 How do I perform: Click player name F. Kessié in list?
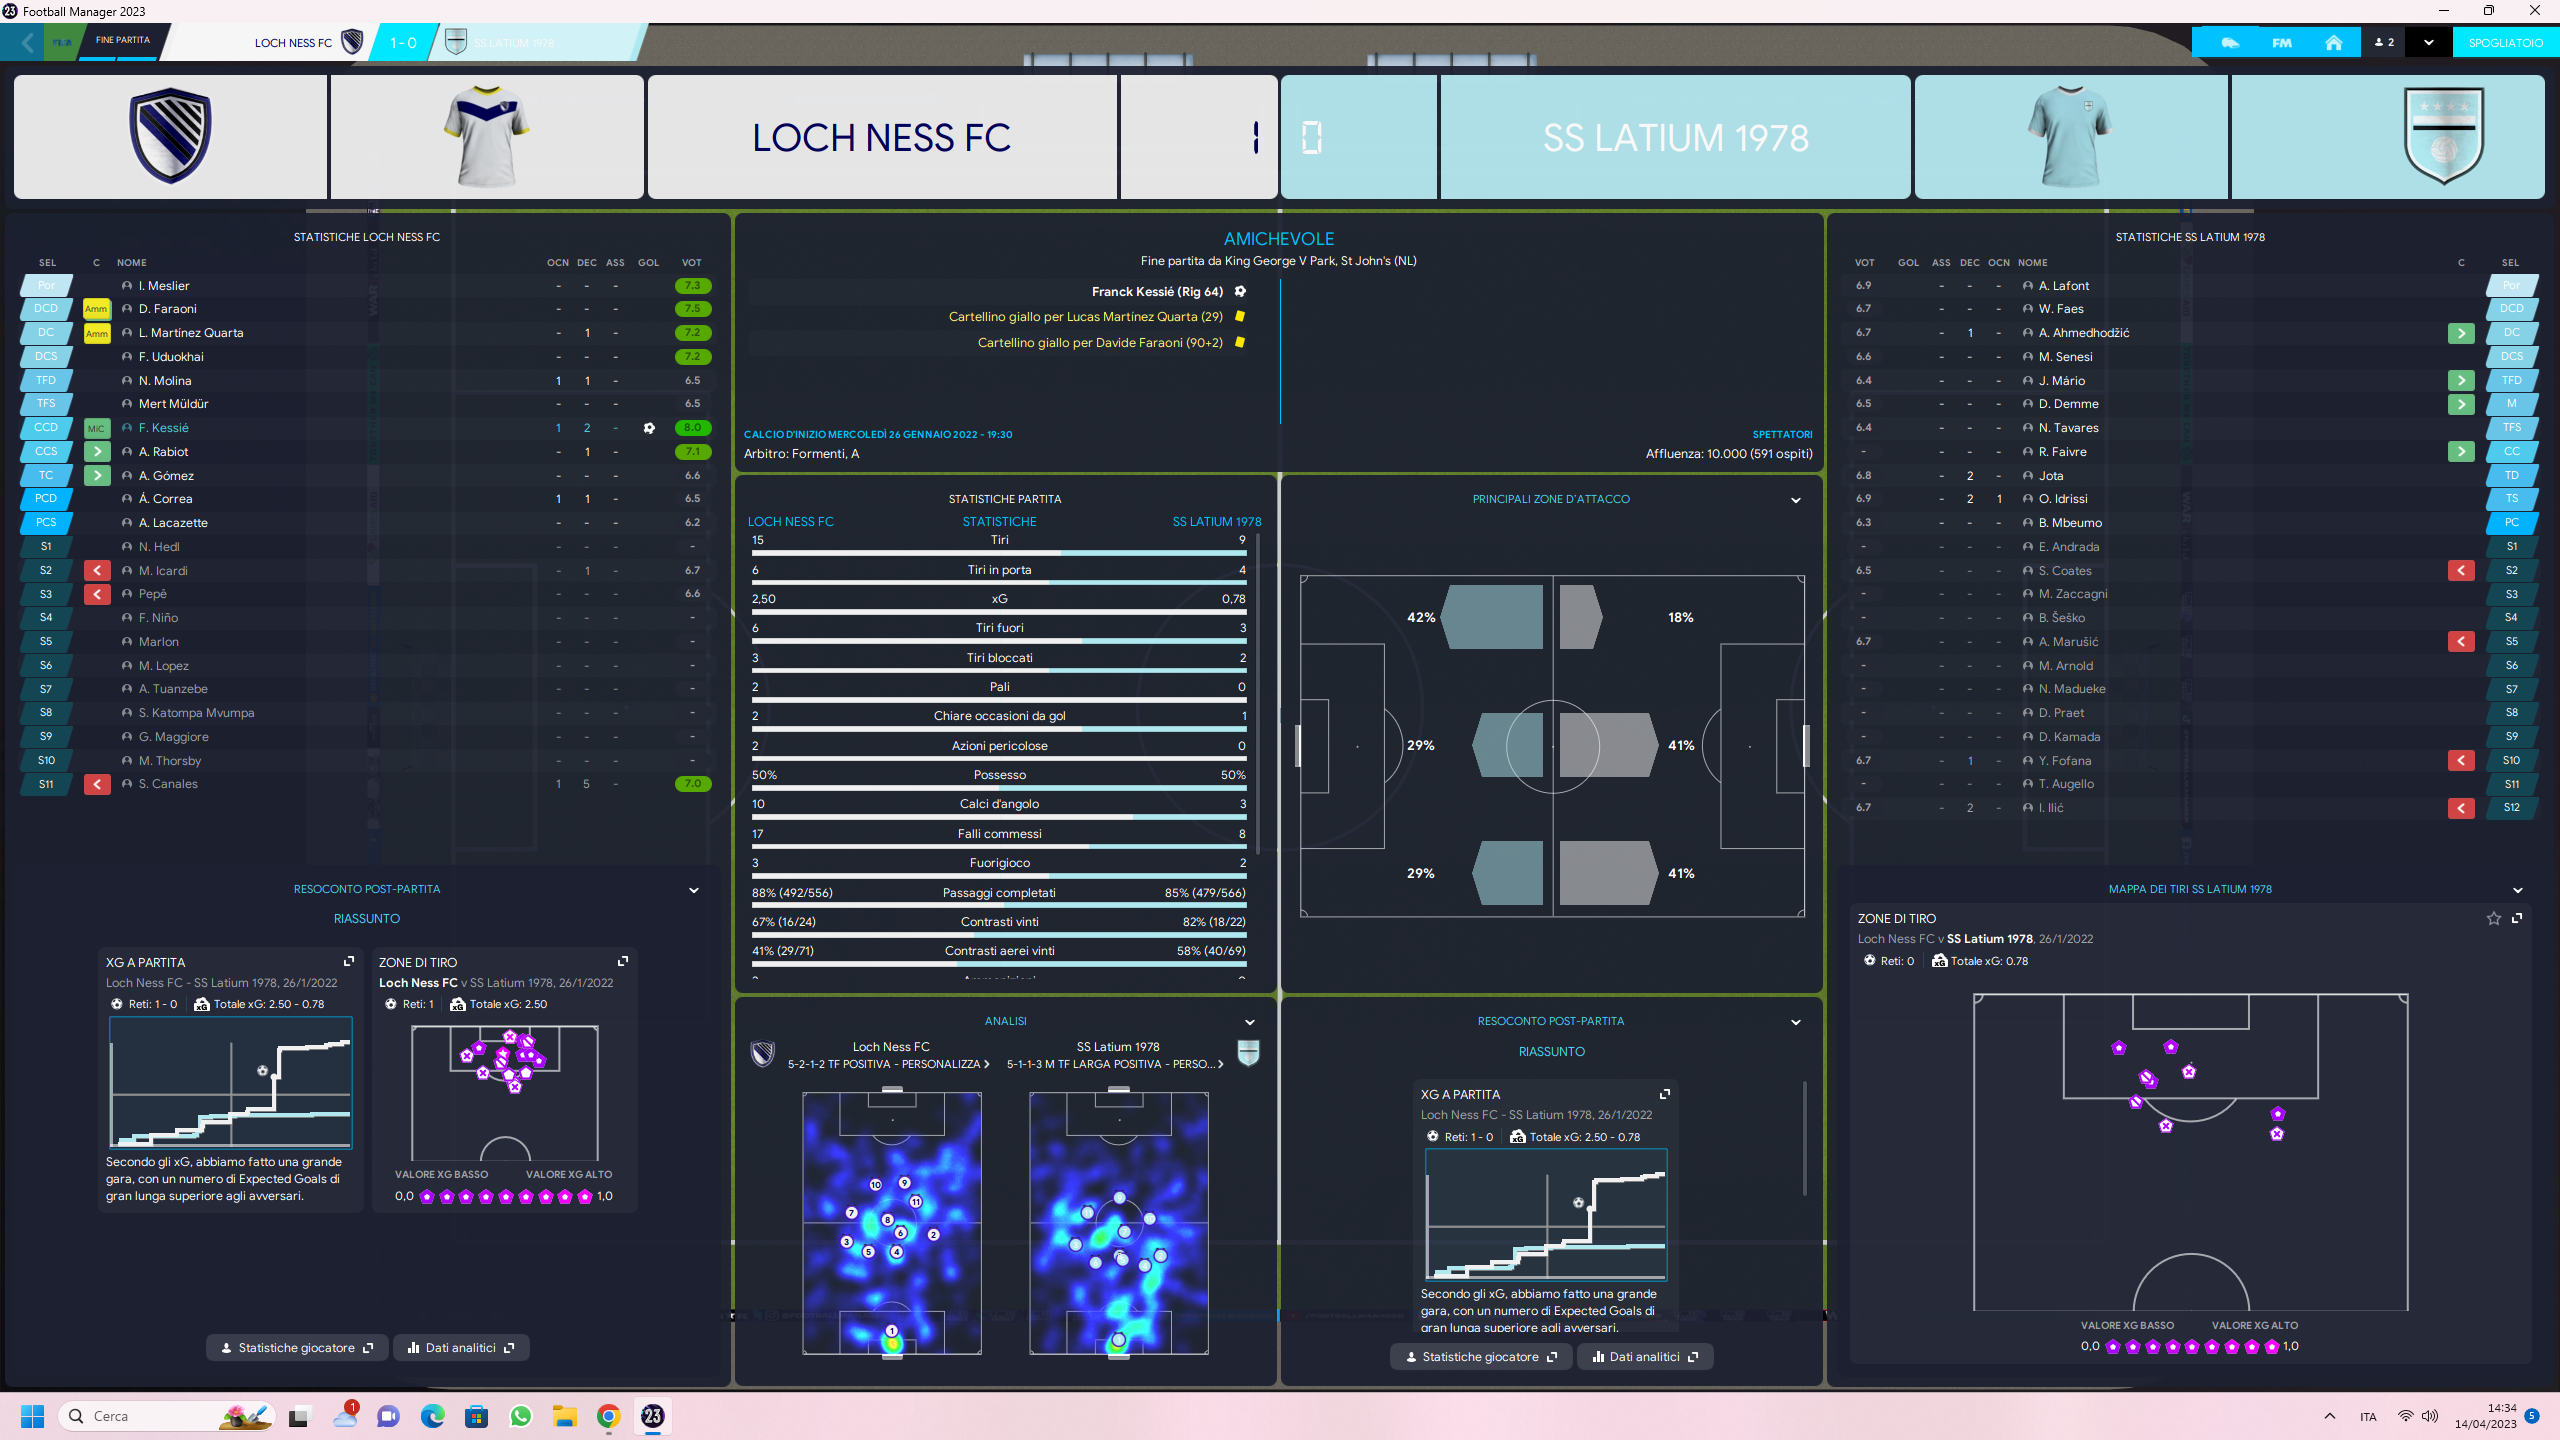tap(164, 428)
